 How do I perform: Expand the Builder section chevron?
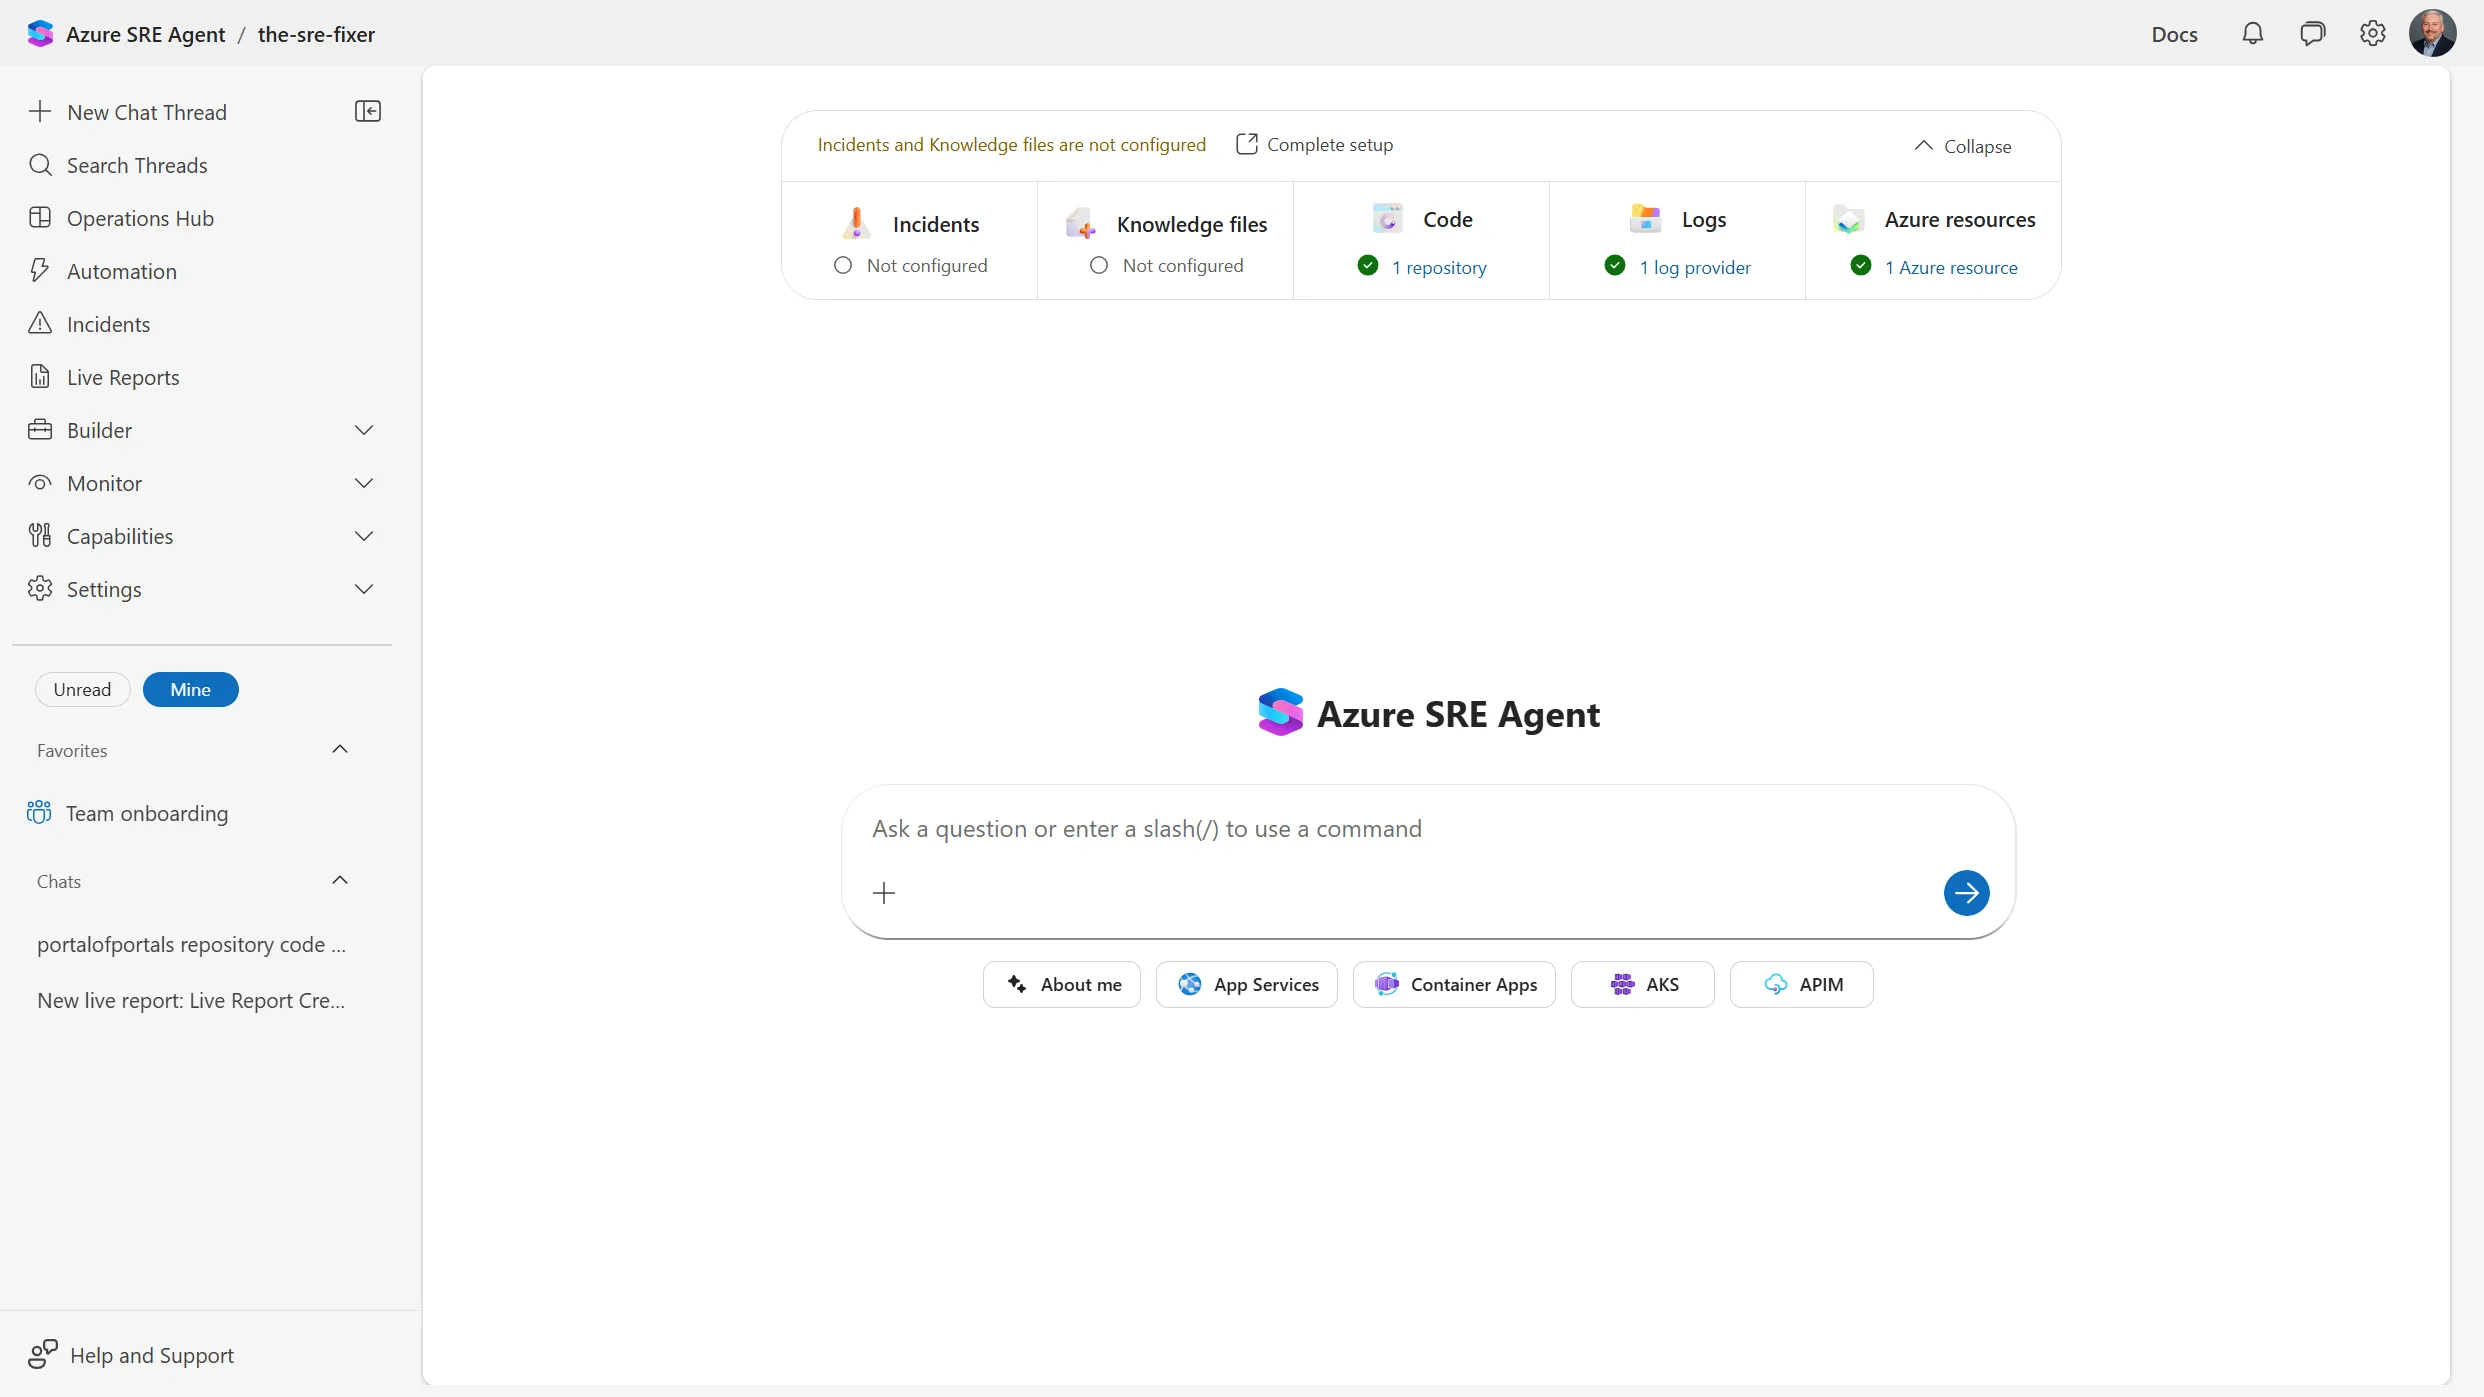[364, 429]
